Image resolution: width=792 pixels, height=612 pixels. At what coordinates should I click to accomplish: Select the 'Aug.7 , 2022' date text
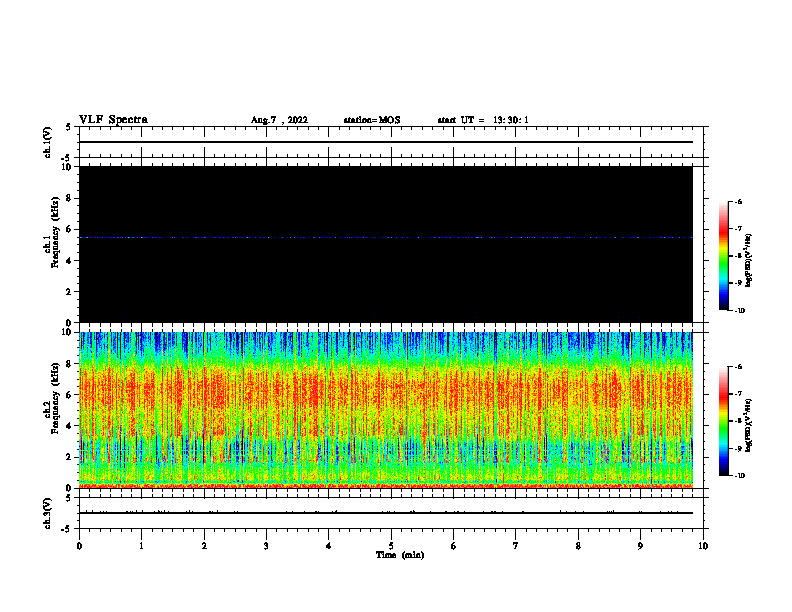coord(279,120)
